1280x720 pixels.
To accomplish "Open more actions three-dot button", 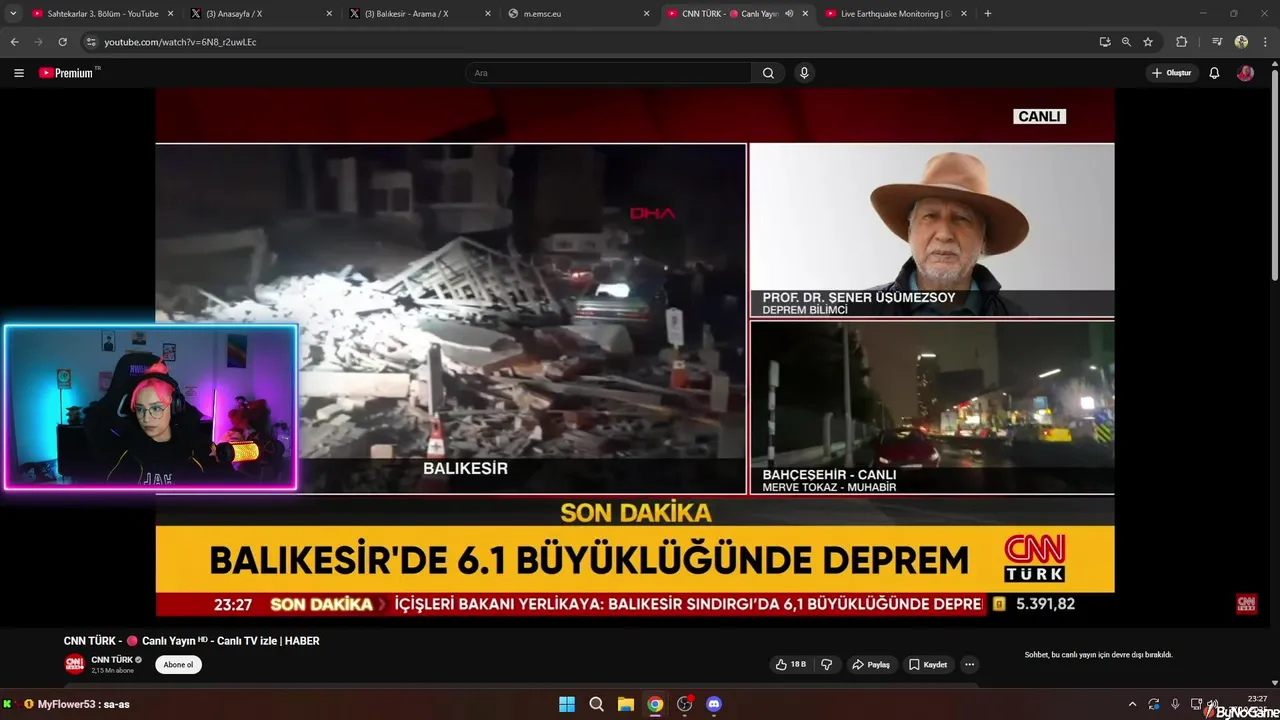I will (x=969, y=665).
